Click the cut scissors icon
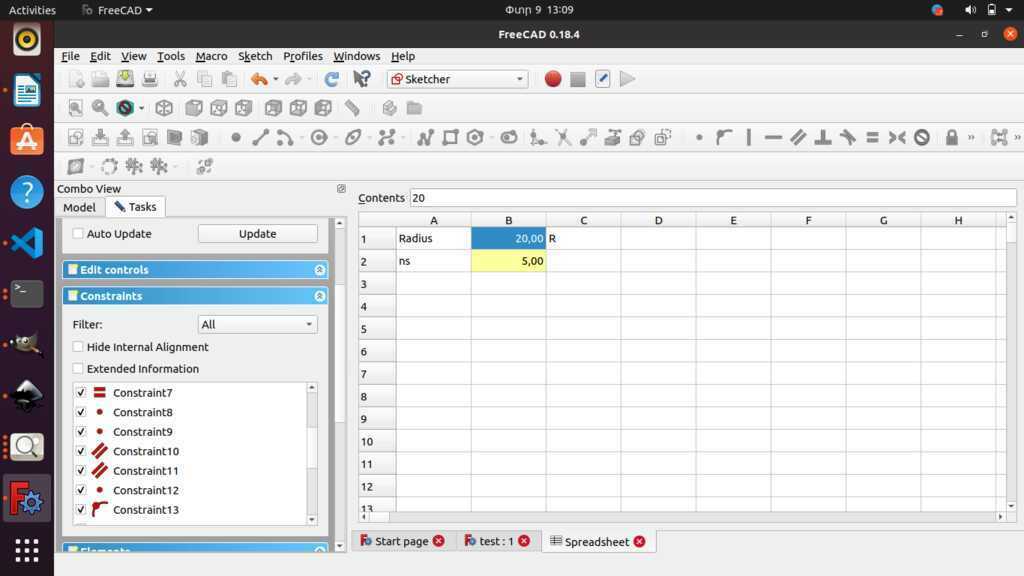This screenshot has height=576, width=1024. 180,79
